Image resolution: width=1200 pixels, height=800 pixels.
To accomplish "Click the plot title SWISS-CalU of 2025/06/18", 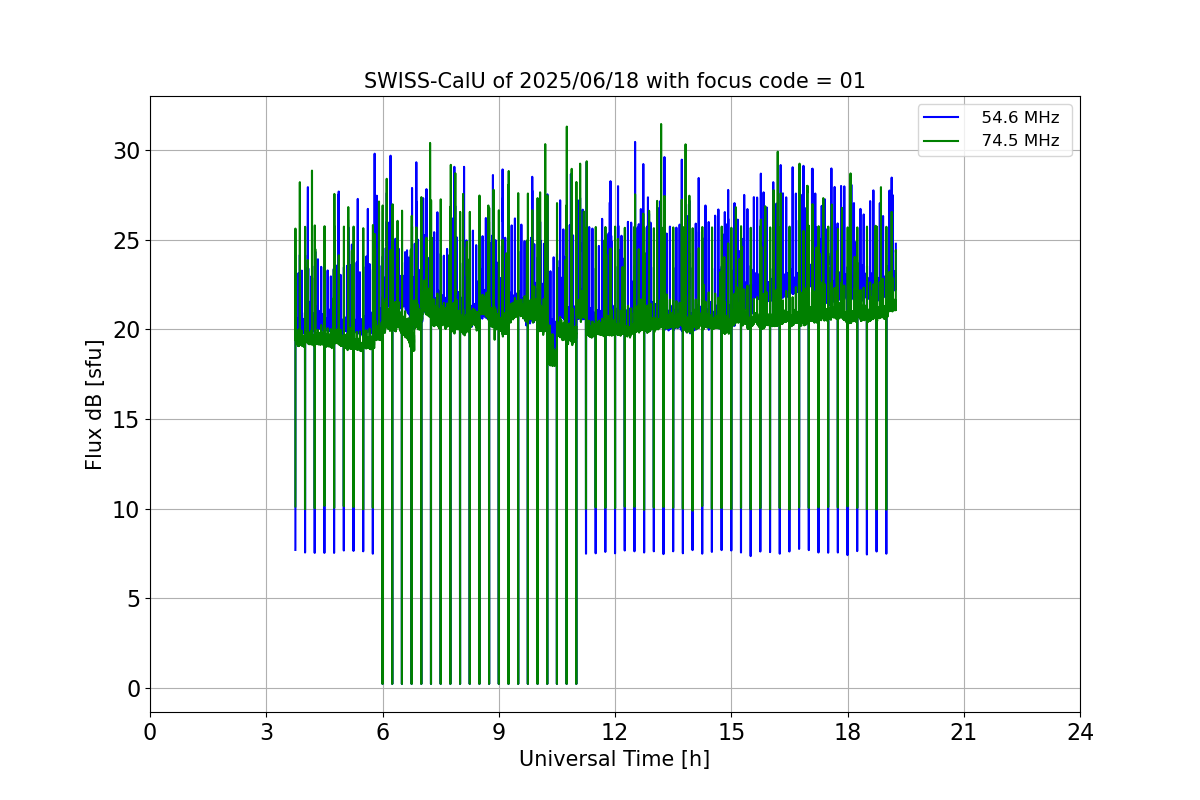I will pos(614,81).
